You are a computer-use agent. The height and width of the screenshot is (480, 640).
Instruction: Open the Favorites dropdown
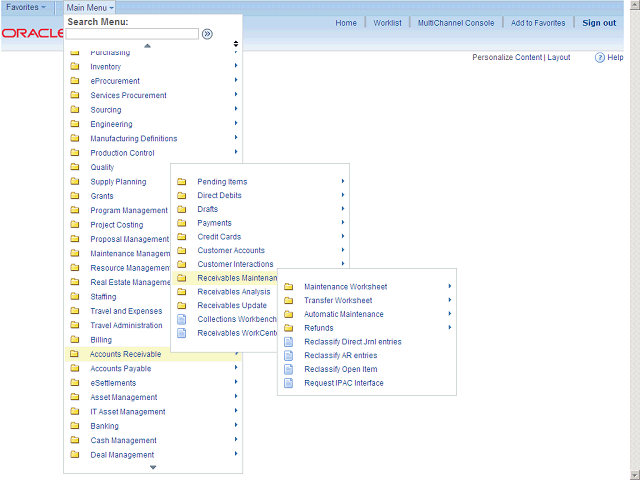point(26,7)
